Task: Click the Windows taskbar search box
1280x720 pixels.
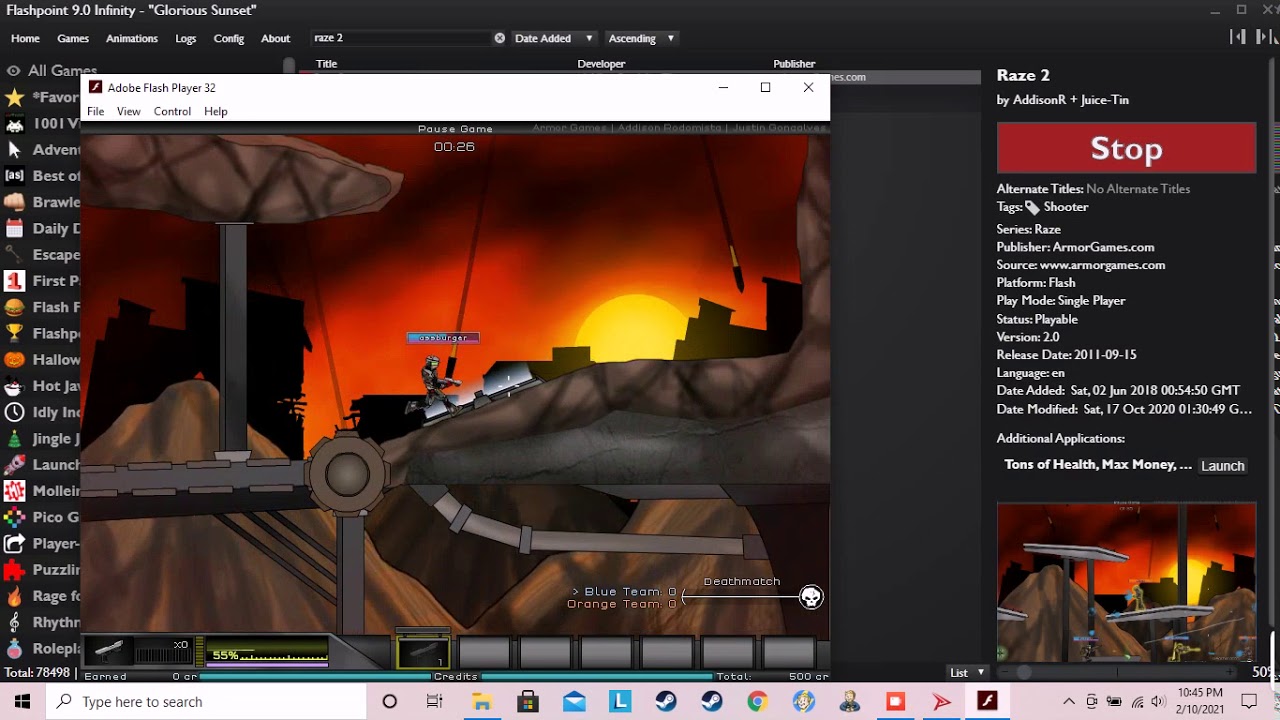Action: [x=206, y=702]
